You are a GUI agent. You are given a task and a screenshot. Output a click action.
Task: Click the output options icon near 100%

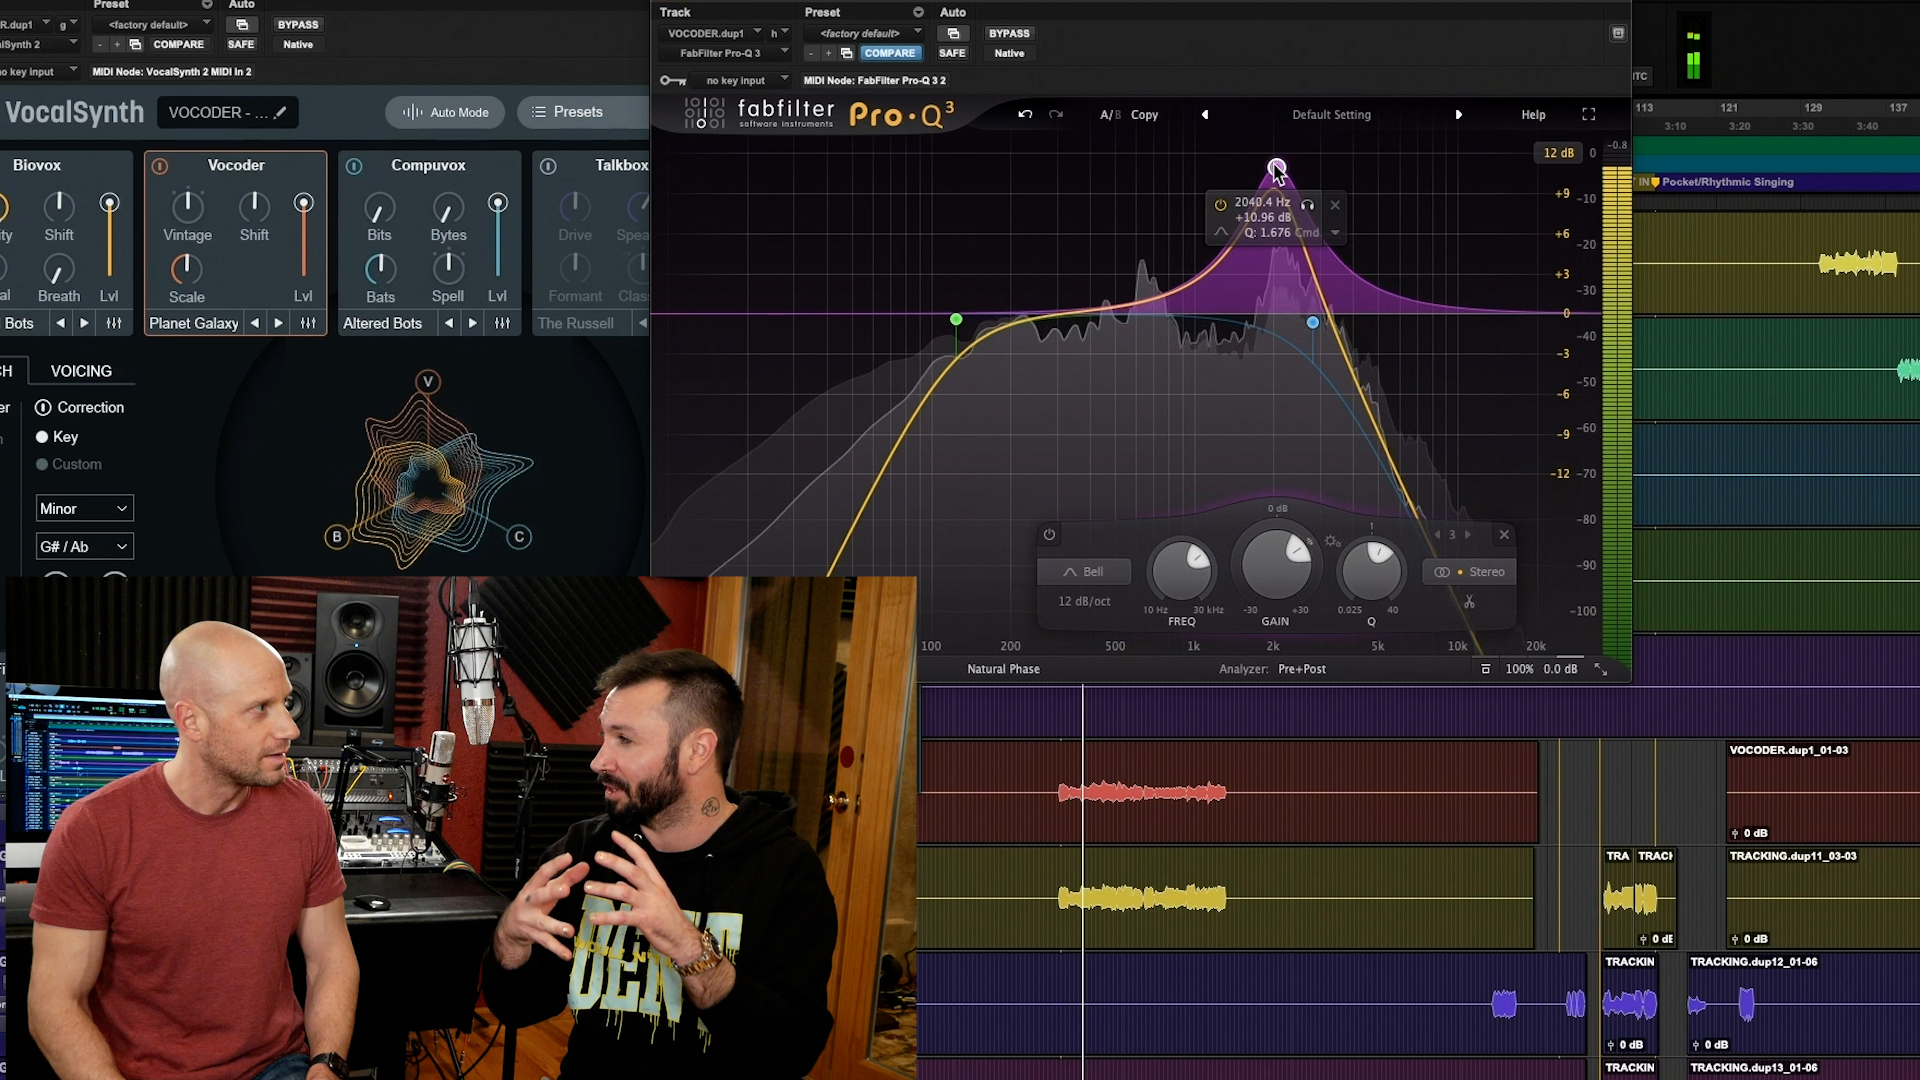coord(1486,669)
